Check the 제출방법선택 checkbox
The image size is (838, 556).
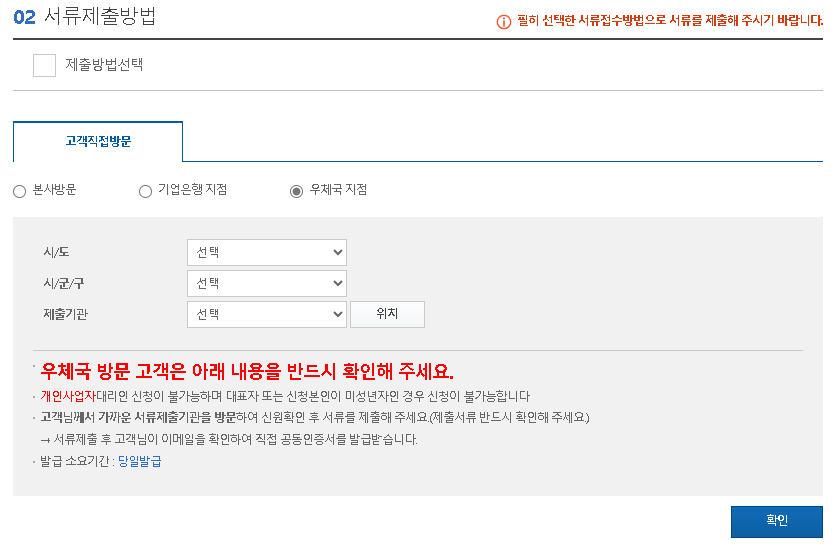pos(44,65)
